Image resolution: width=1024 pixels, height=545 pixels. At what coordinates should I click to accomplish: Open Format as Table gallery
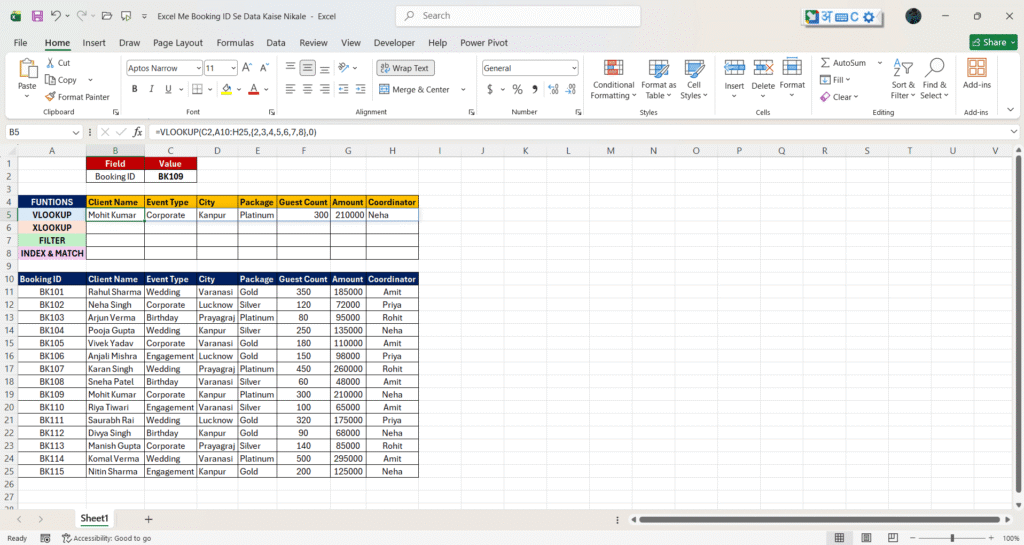pos(658,80)
